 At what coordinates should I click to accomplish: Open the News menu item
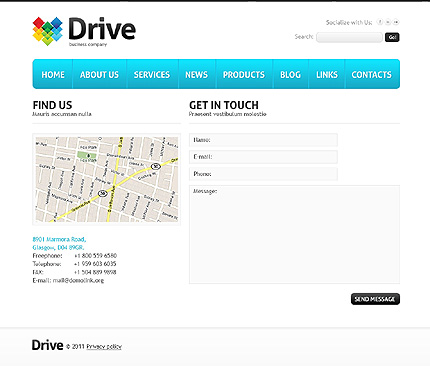pyautogui.click(x=197, y=74)
